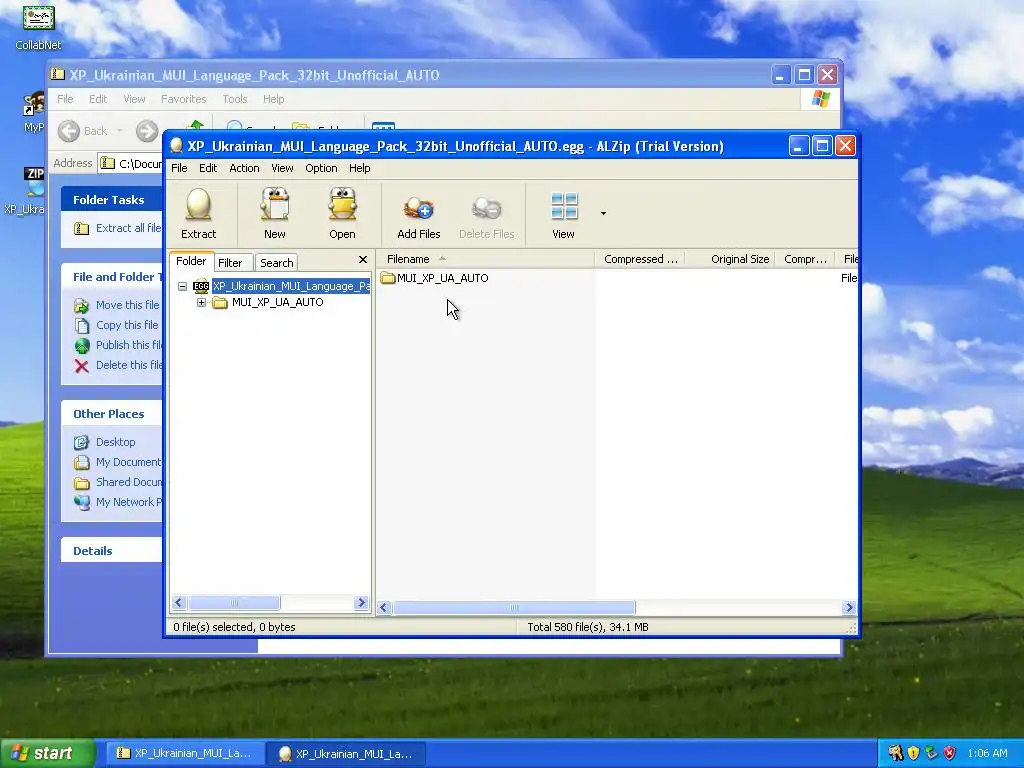Click the Start button on taskbar
Image resolution: width=1024 pixels, height=768 pixels.
(x=48, y=753)
